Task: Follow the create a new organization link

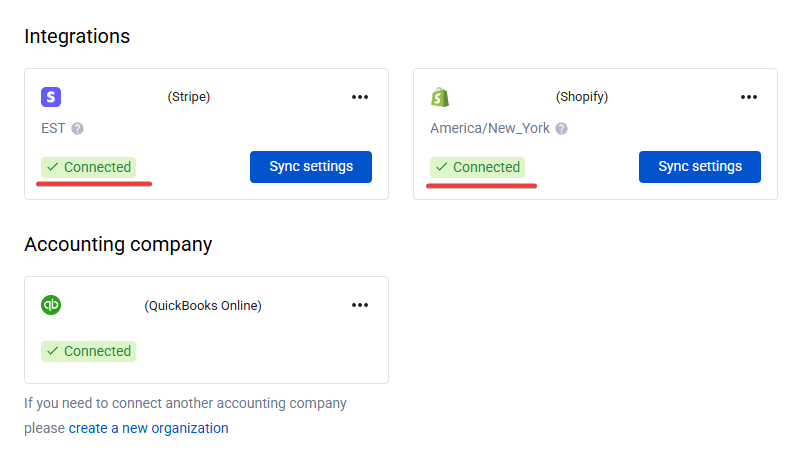Action: pyautogui.click(x=148, y=428)
